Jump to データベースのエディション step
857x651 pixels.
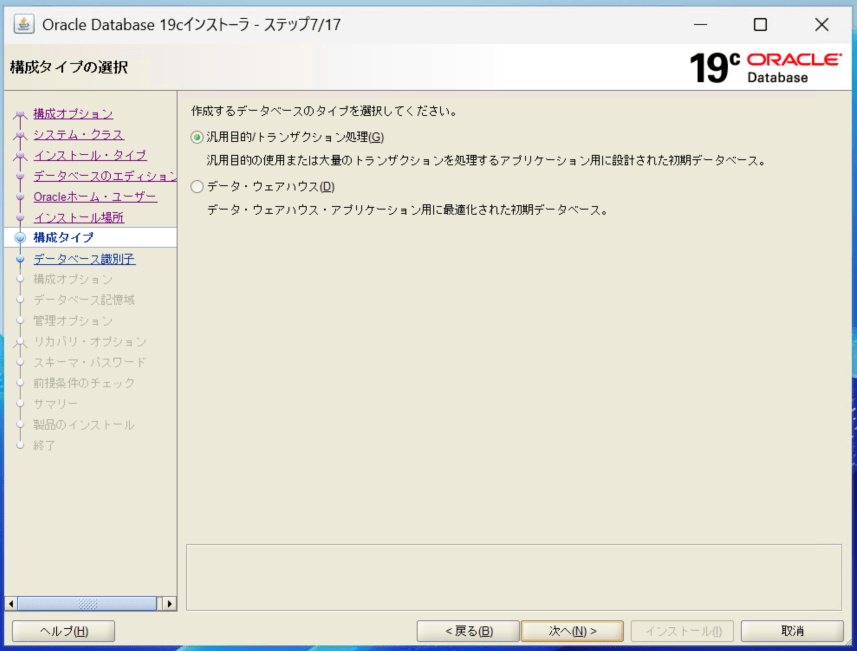(x=104, y=176)
